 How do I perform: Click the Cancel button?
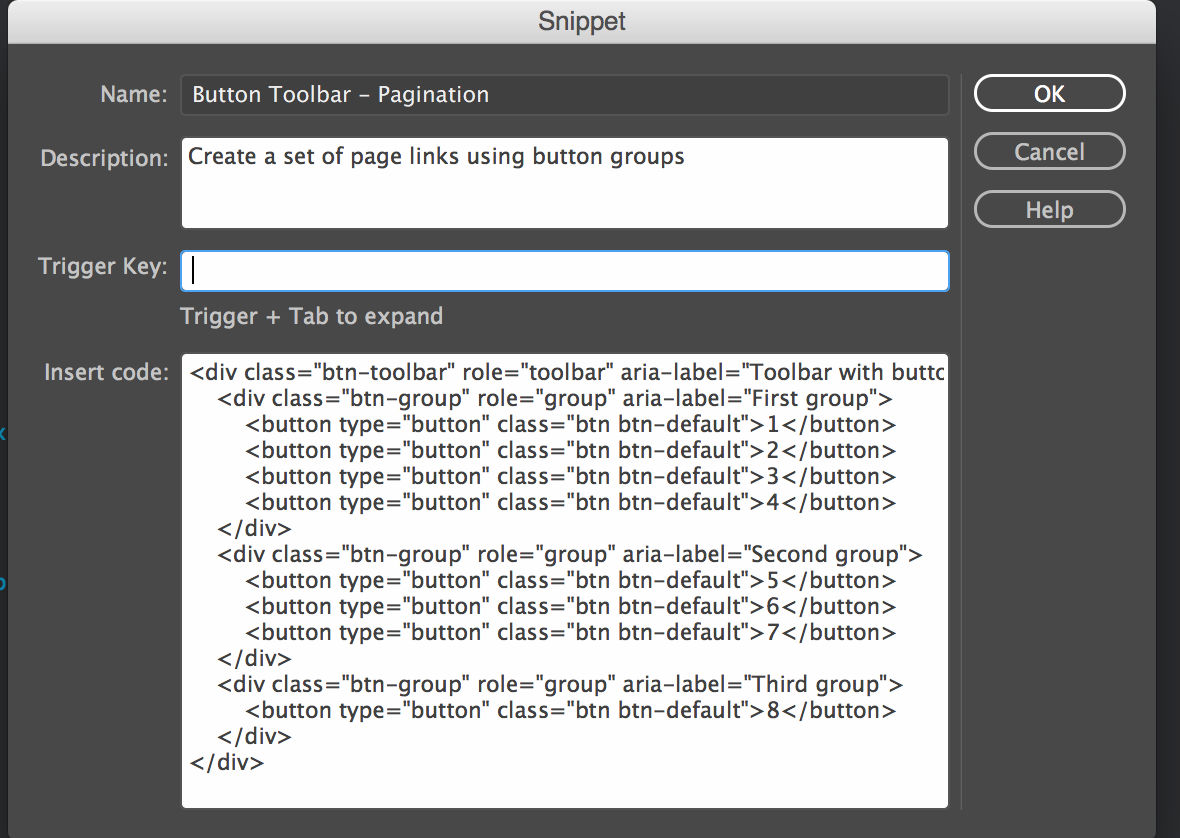(1049, 151)
